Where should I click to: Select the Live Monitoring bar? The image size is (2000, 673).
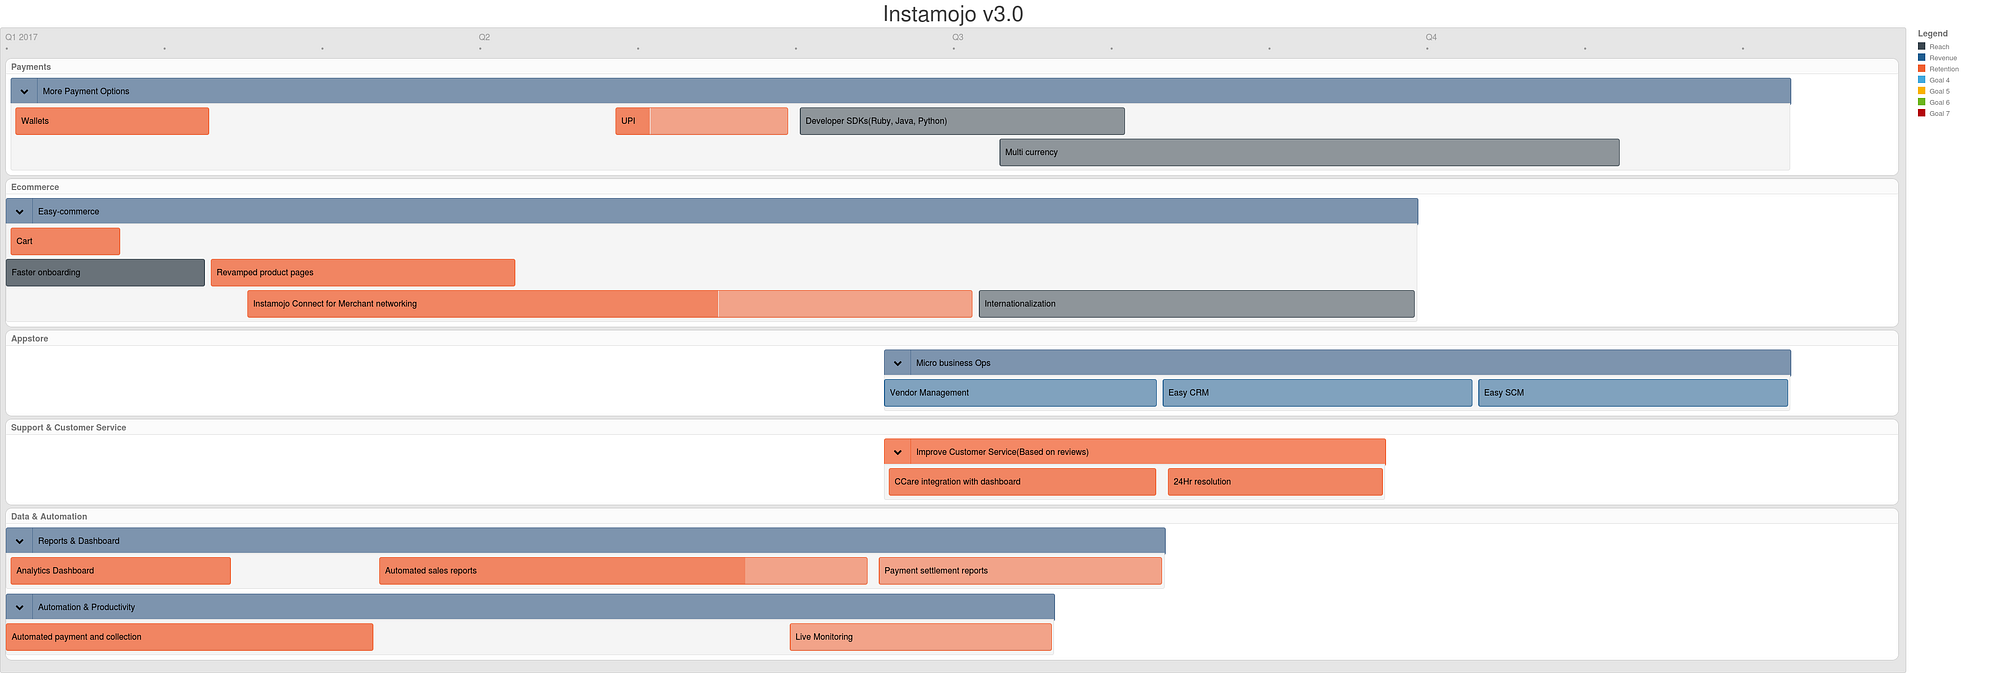920,637
